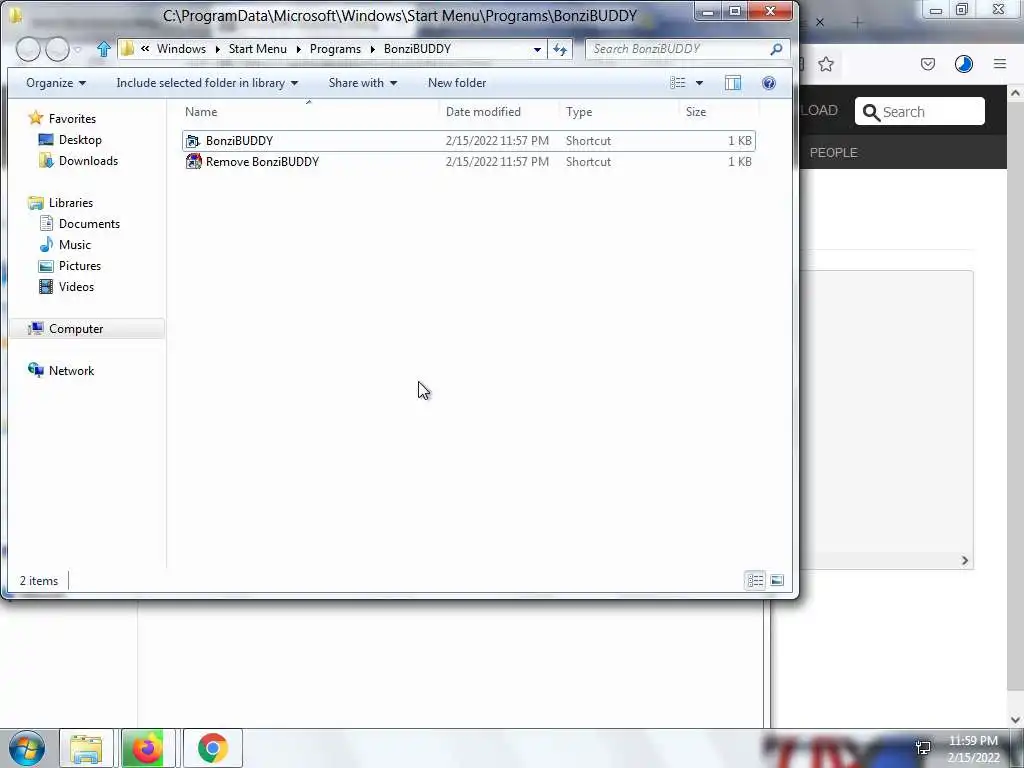Refresh the BonziBUDDY folder view
1024x768 pixels.
click(x=560, y=49)
